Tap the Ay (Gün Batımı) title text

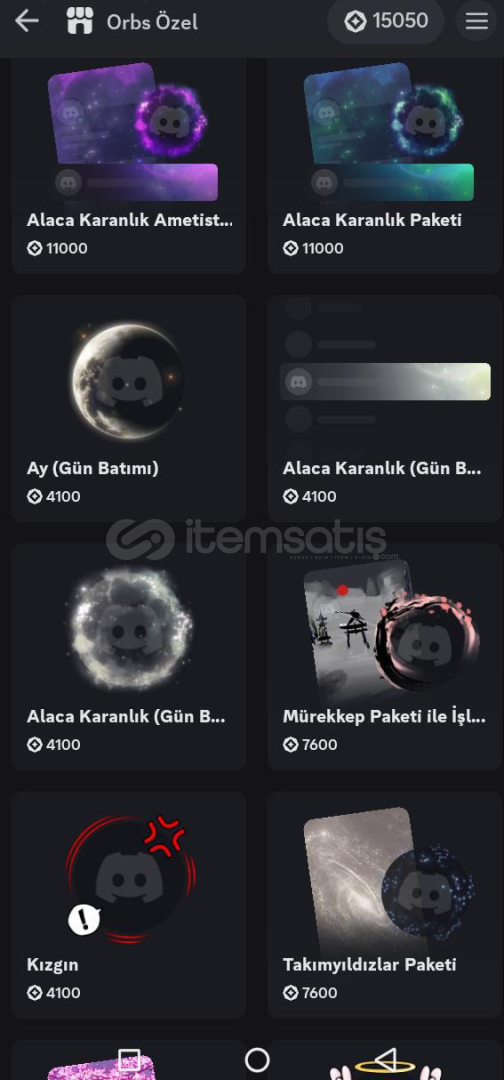pyautogui.click(x=92, y=468)
